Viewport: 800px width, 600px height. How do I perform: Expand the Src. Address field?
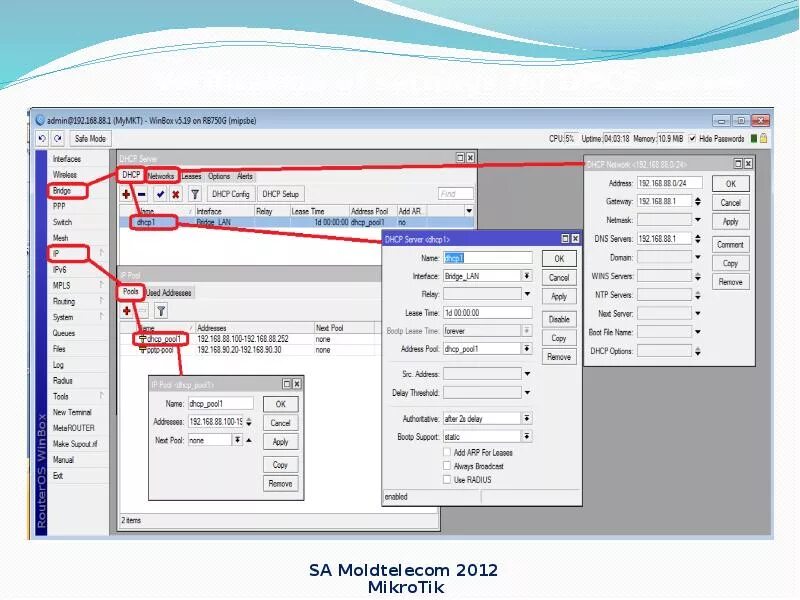coord(527,374)
